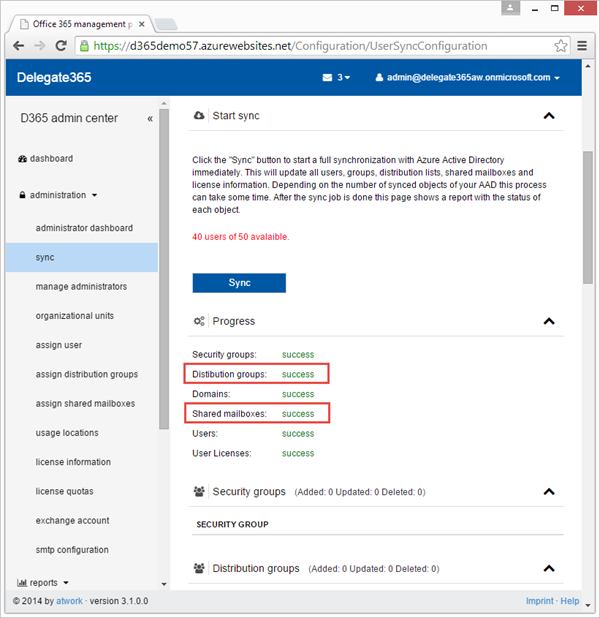The width and height of the screenshot is (600, 618).
Task: Reload the page with the refresh icon
Action: [x=61, y=46]
